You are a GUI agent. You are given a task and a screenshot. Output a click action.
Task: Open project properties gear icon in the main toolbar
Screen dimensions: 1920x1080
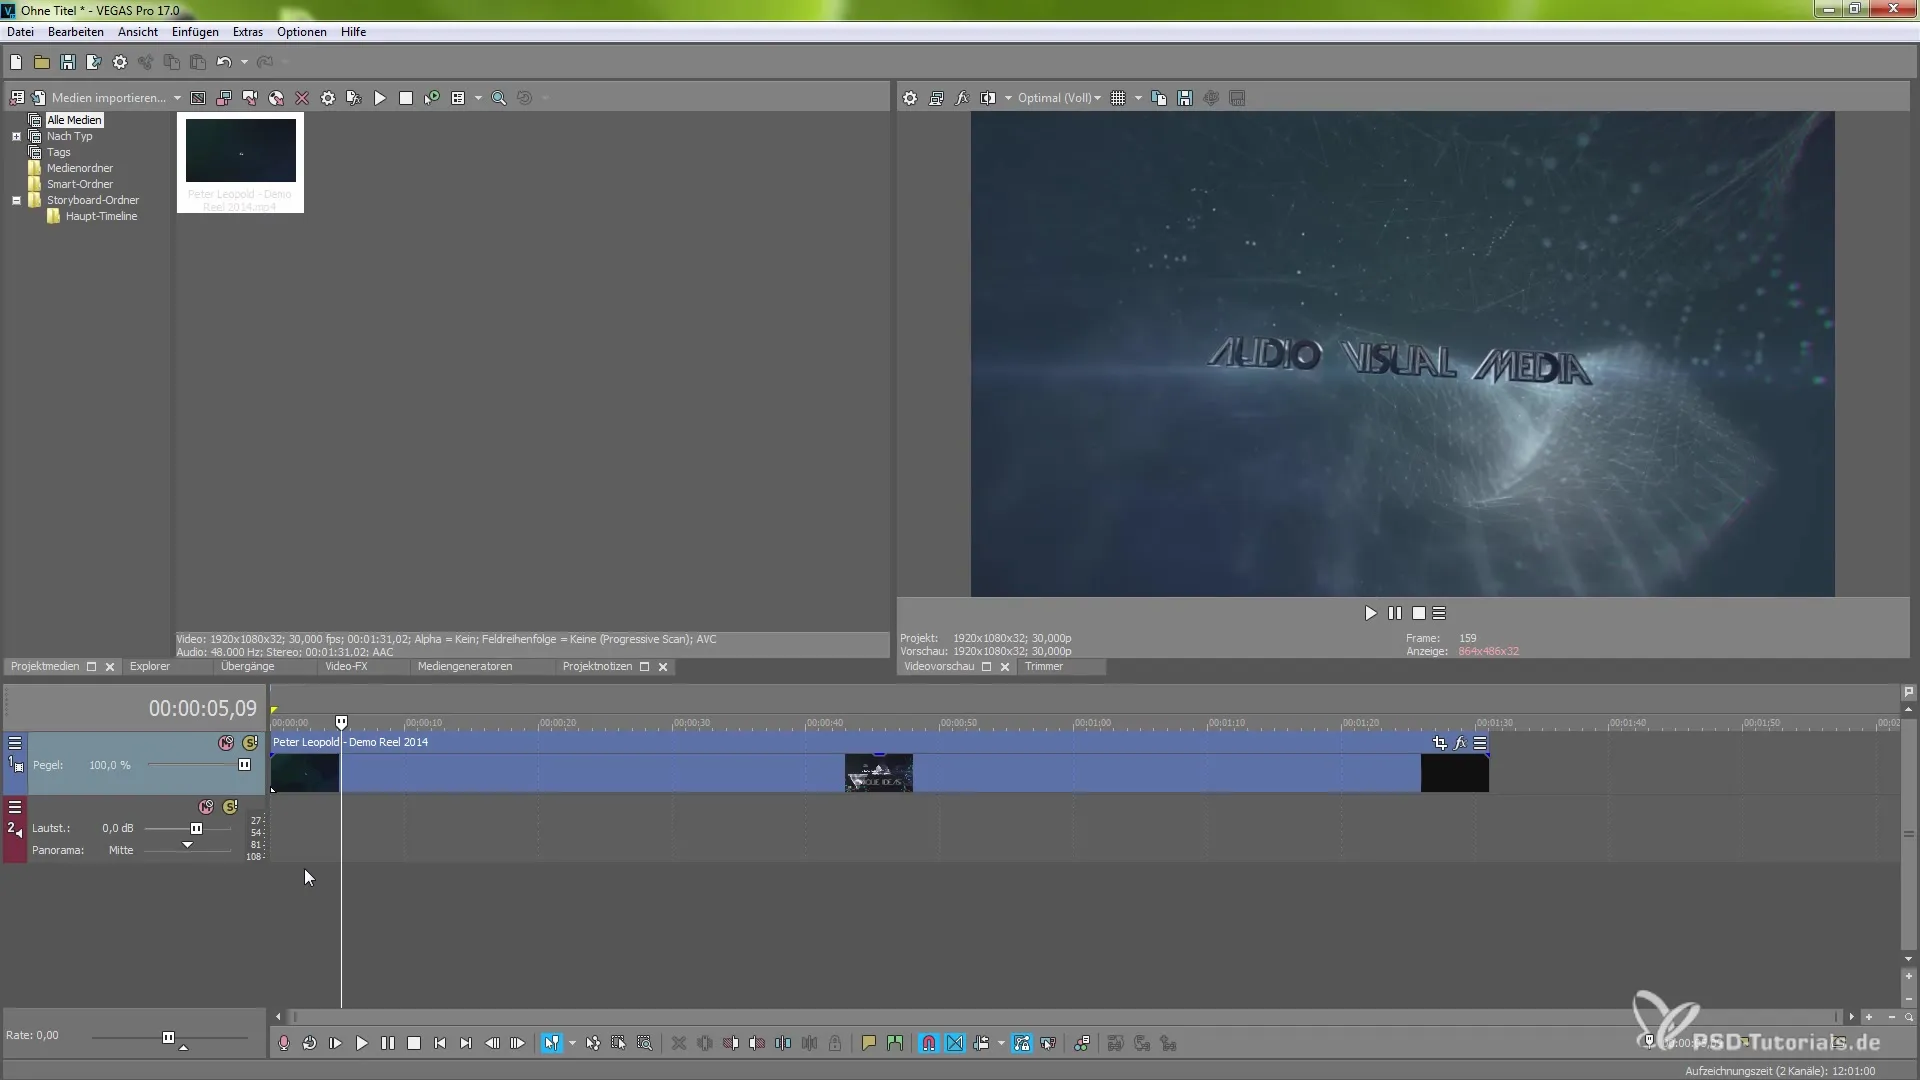click(120, 62)
